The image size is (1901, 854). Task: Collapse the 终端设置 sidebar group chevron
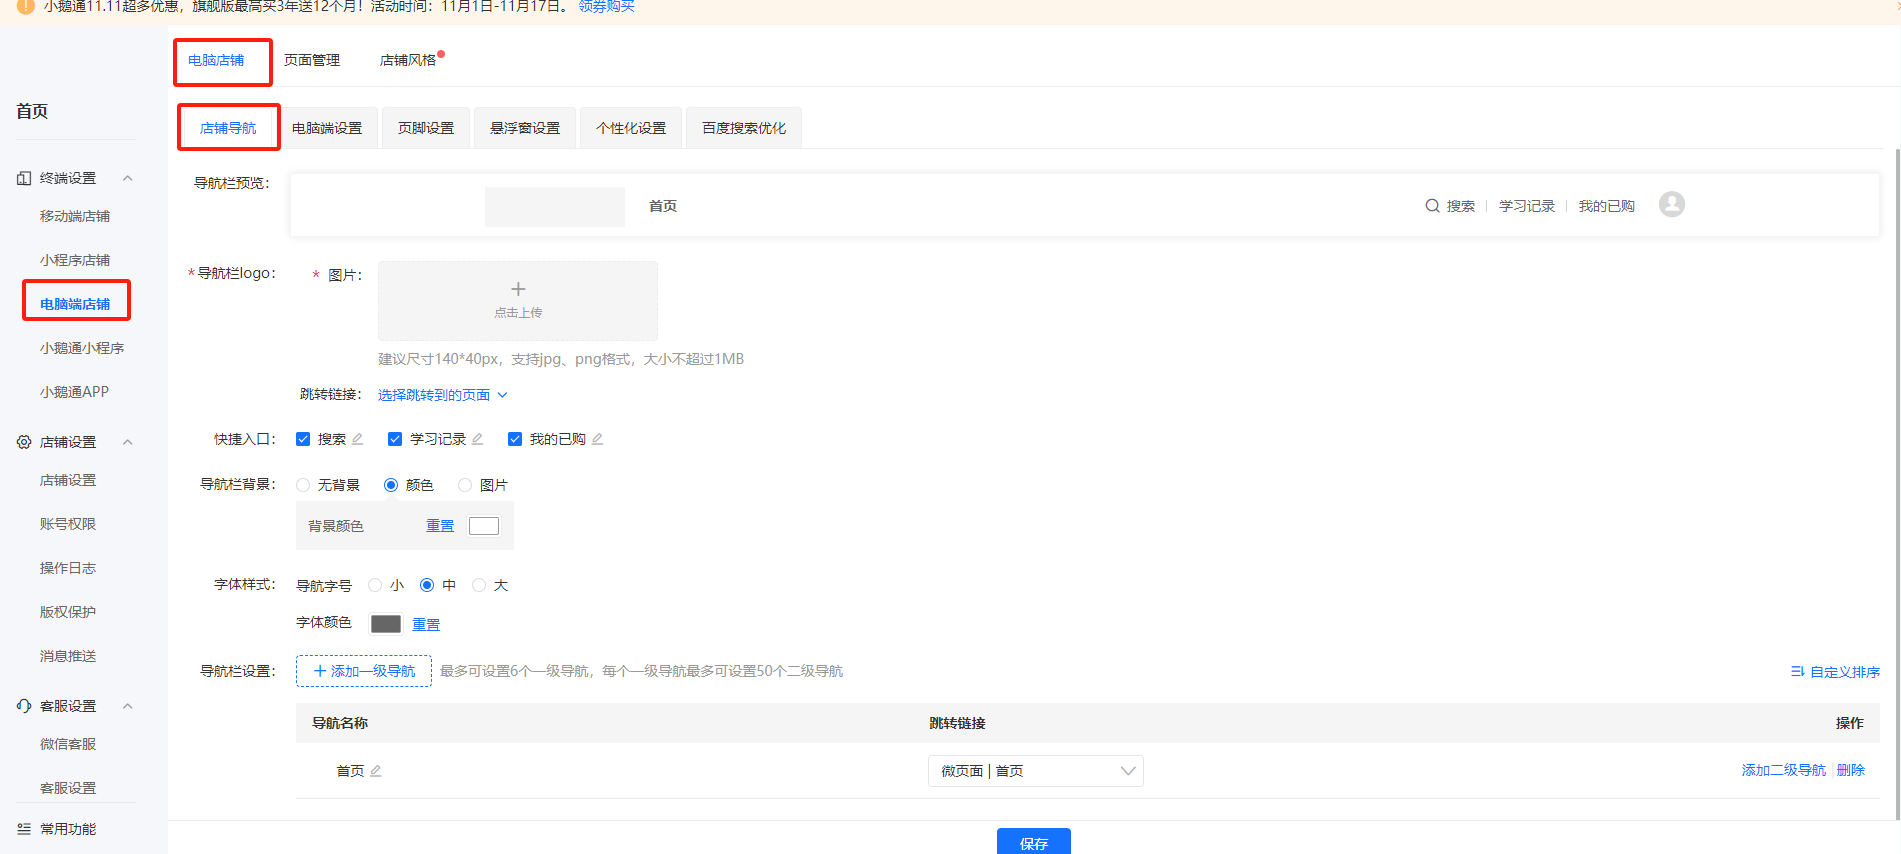(x=128, y=178)
